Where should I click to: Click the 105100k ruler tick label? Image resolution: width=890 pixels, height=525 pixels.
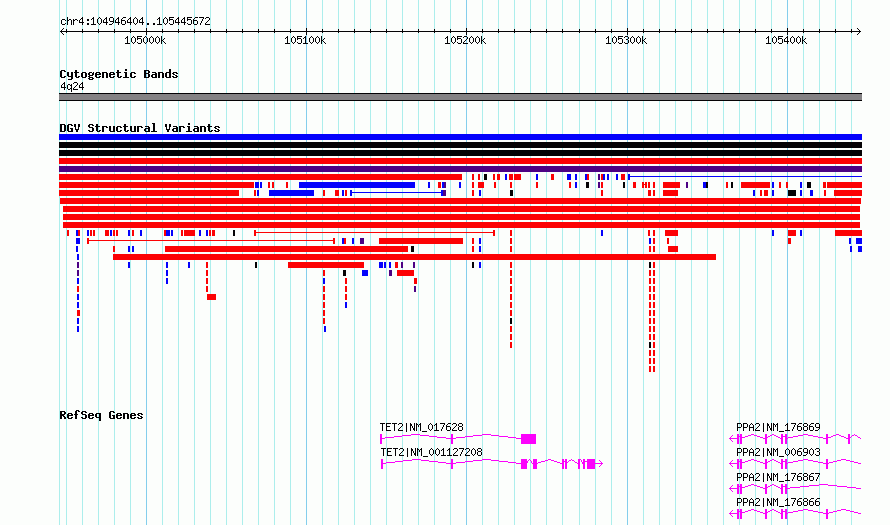tap(305, 40)
